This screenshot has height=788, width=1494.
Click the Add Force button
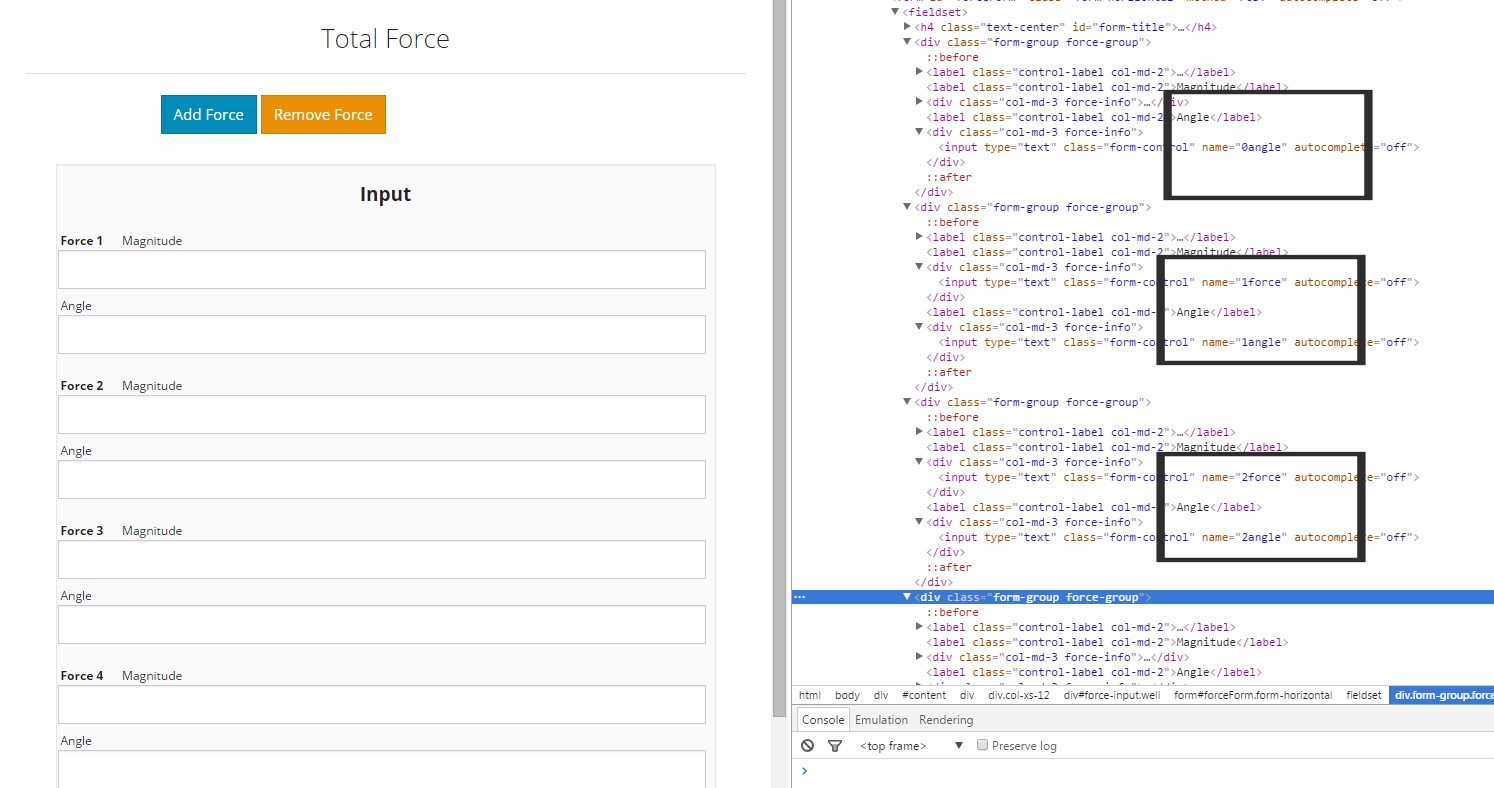click(209, 115)
